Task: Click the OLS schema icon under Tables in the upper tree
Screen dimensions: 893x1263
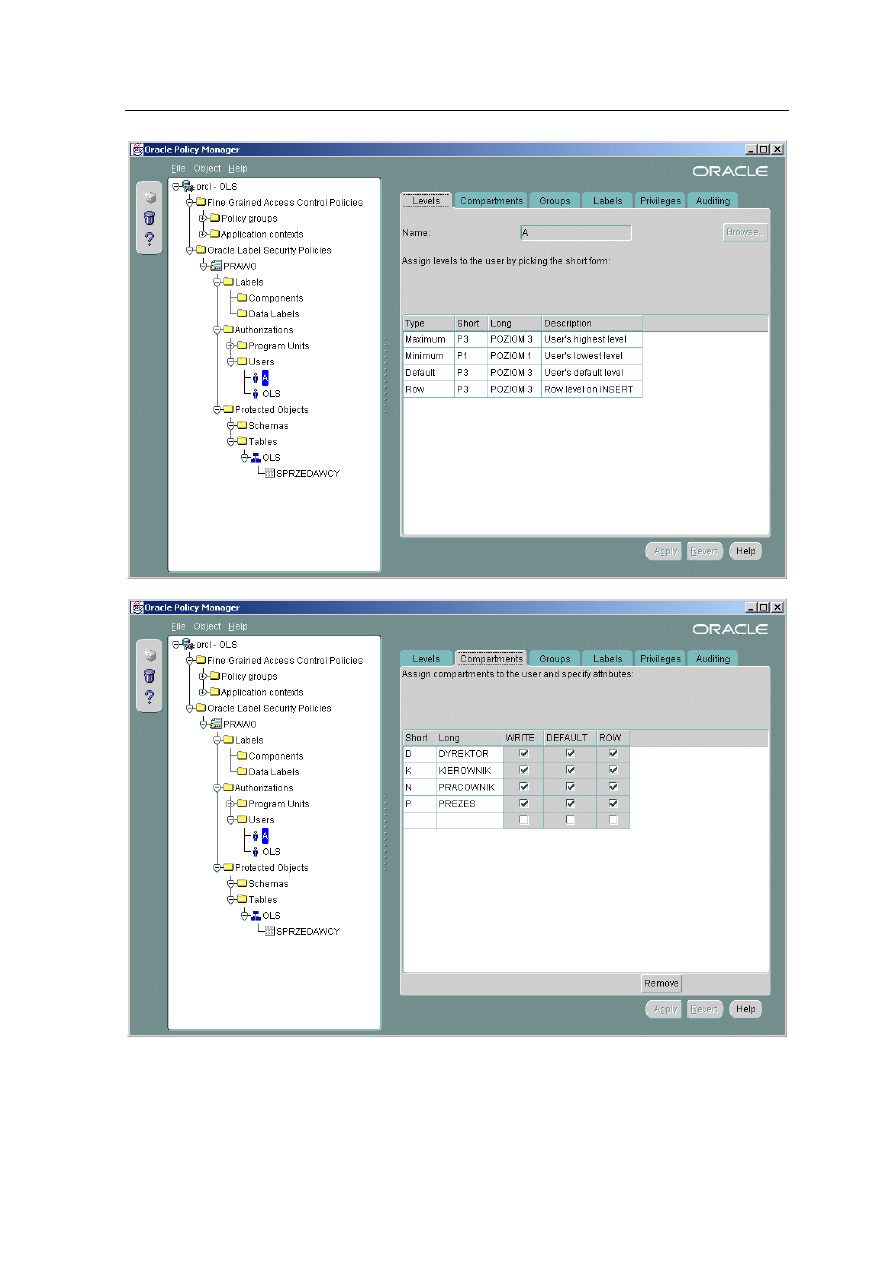Action: tap(254, 457)
